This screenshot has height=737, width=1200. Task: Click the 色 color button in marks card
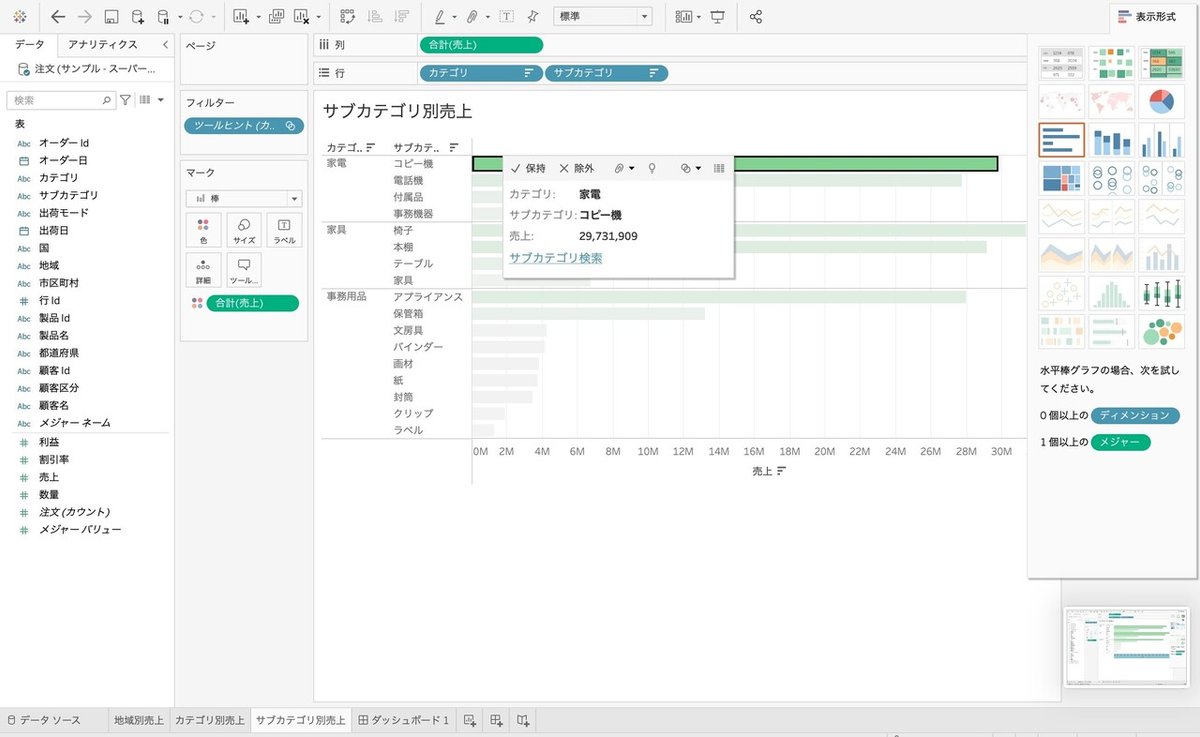203,230
